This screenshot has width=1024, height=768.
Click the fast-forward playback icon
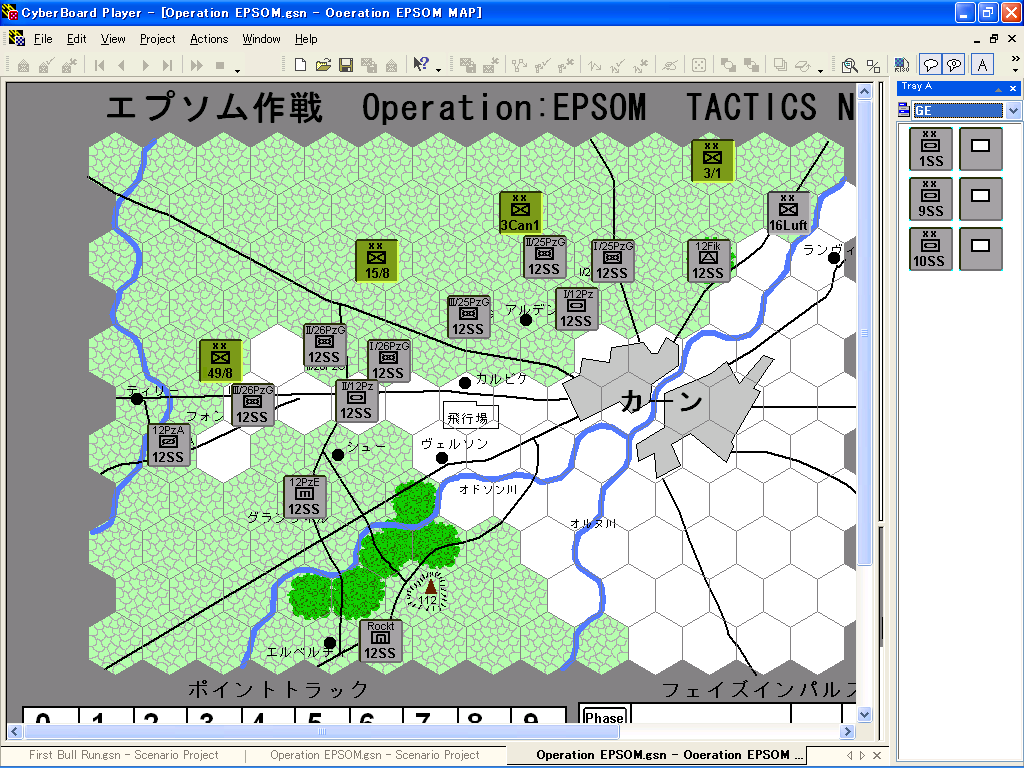click(x=197, y=65)
